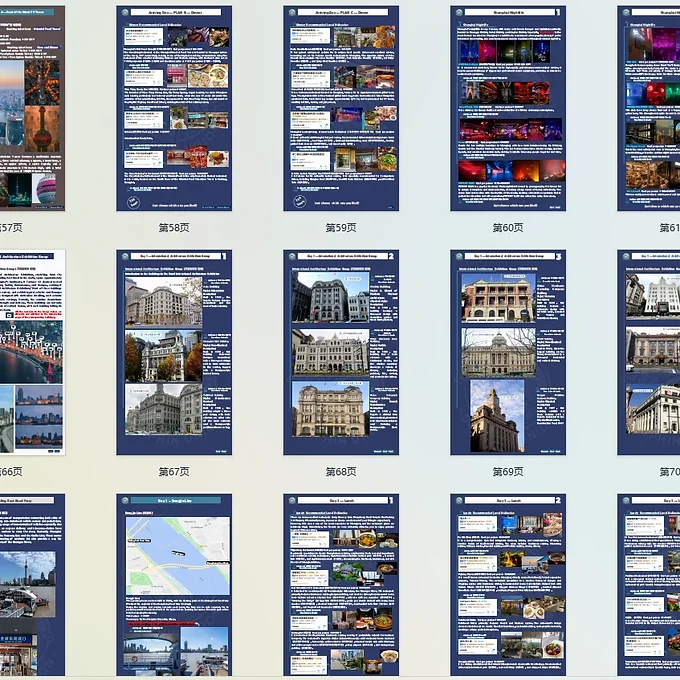The height and width of the screenshot is (680, 680).
Task: Click the 第67页 page label
Action: pos(174,471)
